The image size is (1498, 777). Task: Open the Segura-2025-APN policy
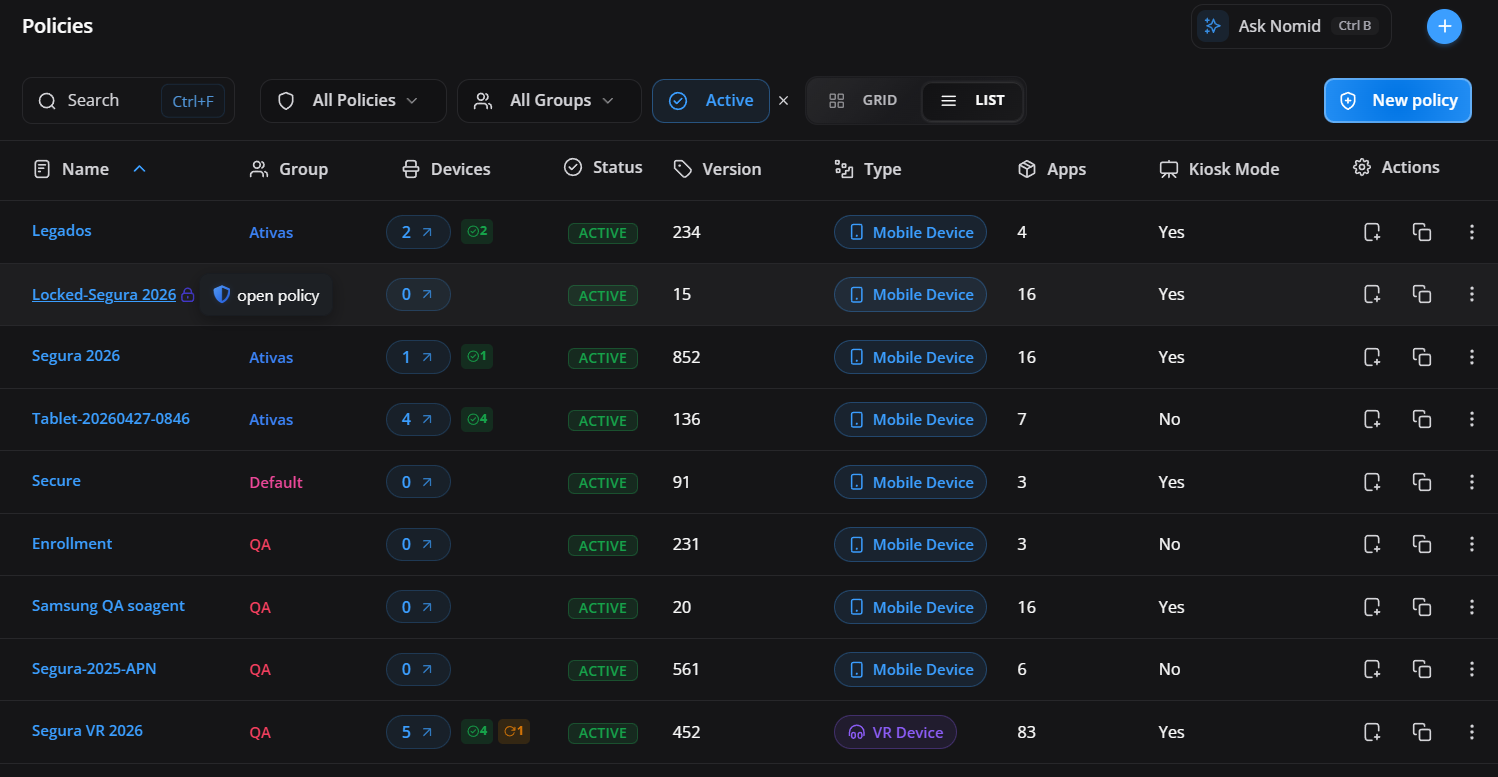(94, 669)
